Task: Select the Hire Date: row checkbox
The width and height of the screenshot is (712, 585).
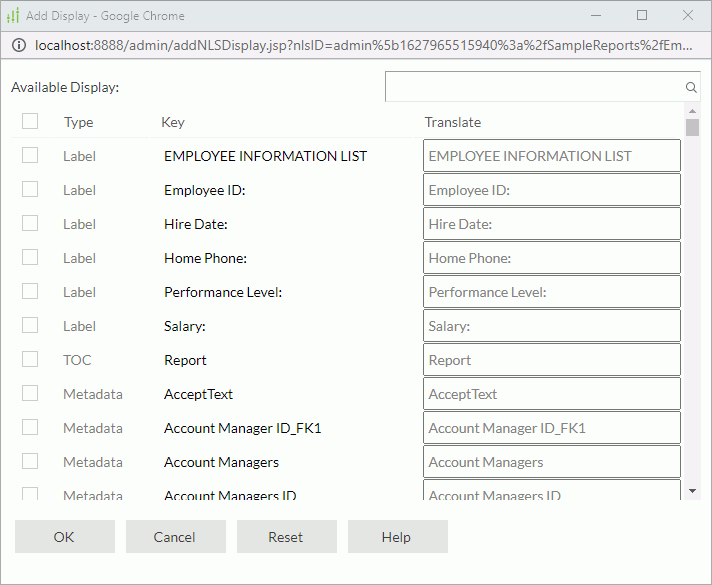Action: [30, 223]
